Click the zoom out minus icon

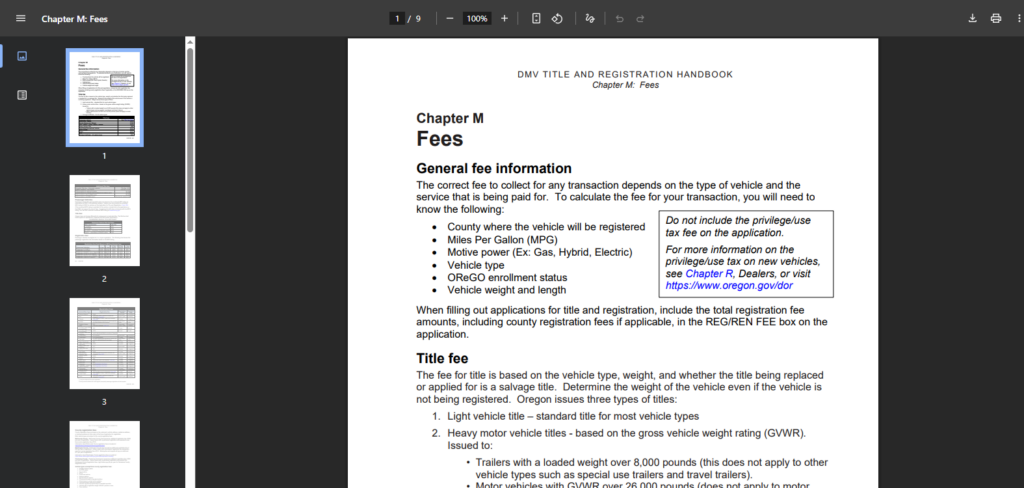point(450,18)
